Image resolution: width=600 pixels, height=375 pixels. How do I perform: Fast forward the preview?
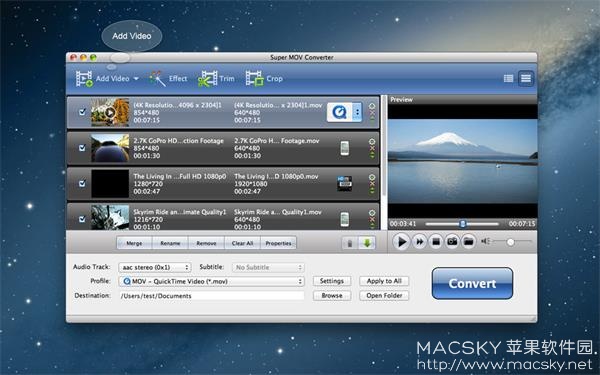419,241
